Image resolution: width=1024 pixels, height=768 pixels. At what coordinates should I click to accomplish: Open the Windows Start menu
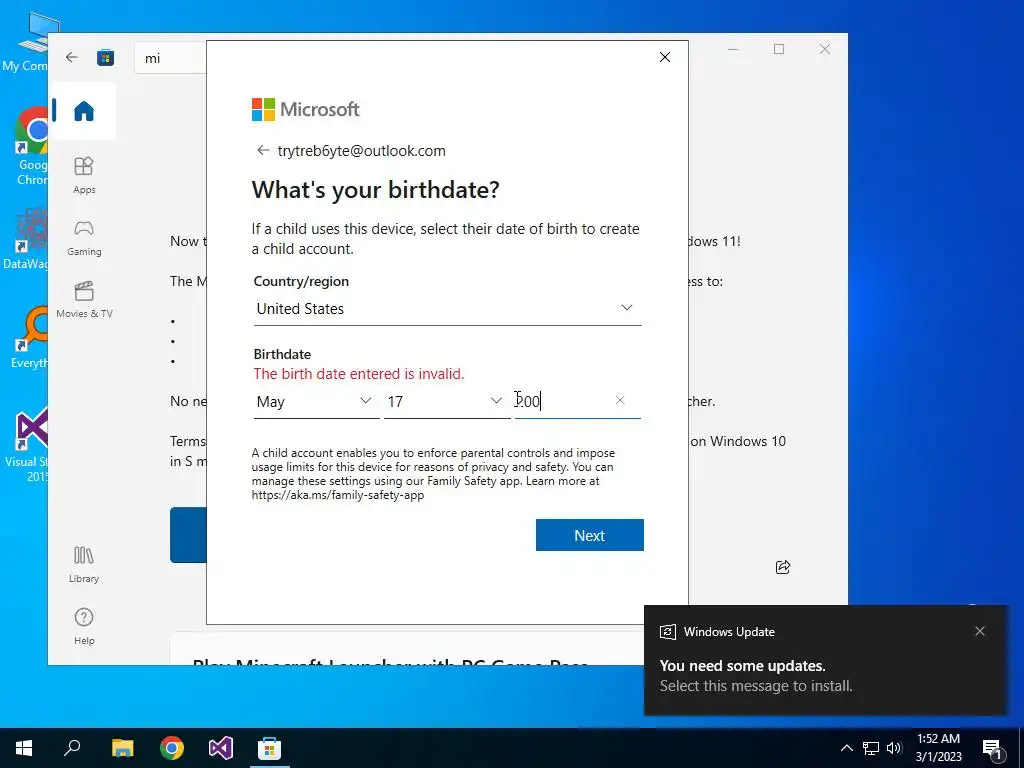24,748
